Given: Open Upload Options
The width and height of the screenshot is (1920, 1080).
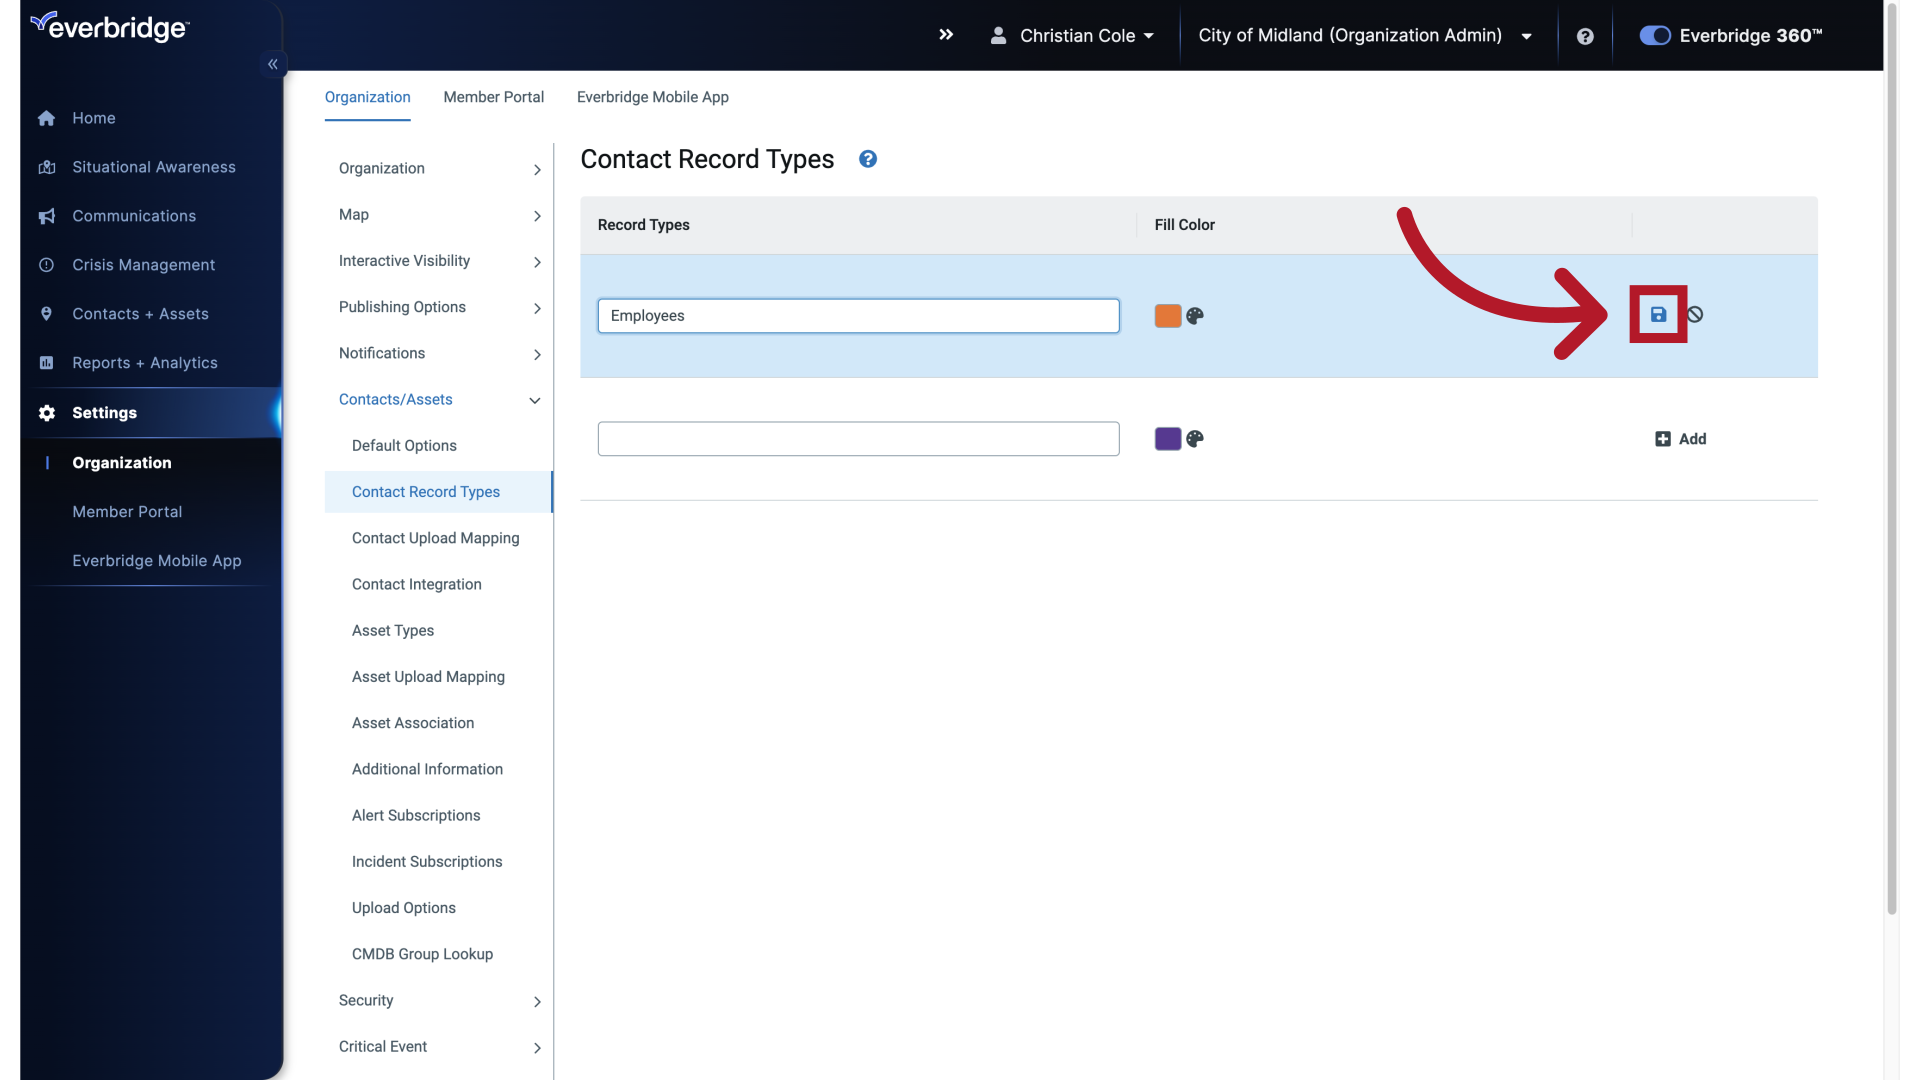Looking at the screenshot, I should coord(404,908).
